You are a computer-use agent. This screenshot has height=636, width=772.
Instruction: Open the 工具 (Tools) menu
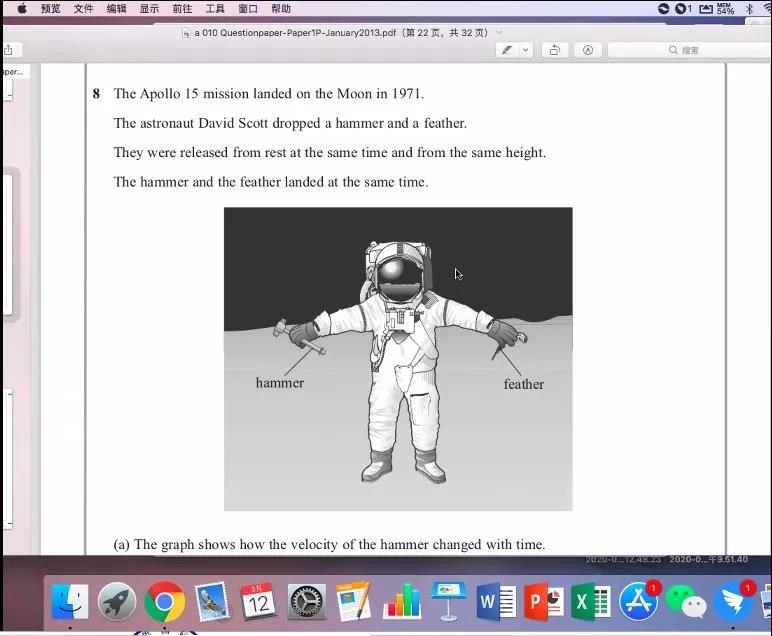point(215,9)
